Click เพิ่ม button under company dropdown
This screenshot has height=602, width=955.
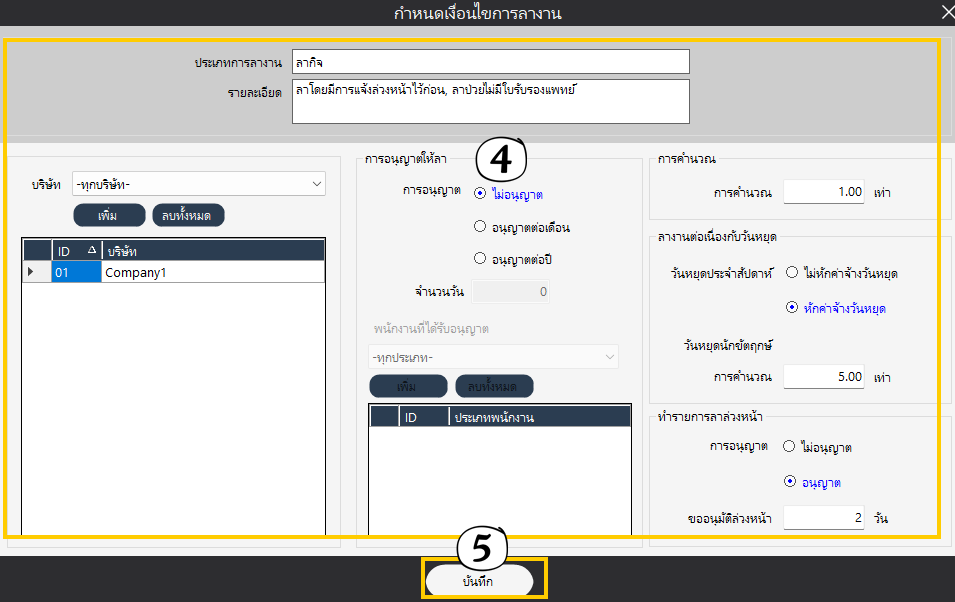[x=109, y=215]
